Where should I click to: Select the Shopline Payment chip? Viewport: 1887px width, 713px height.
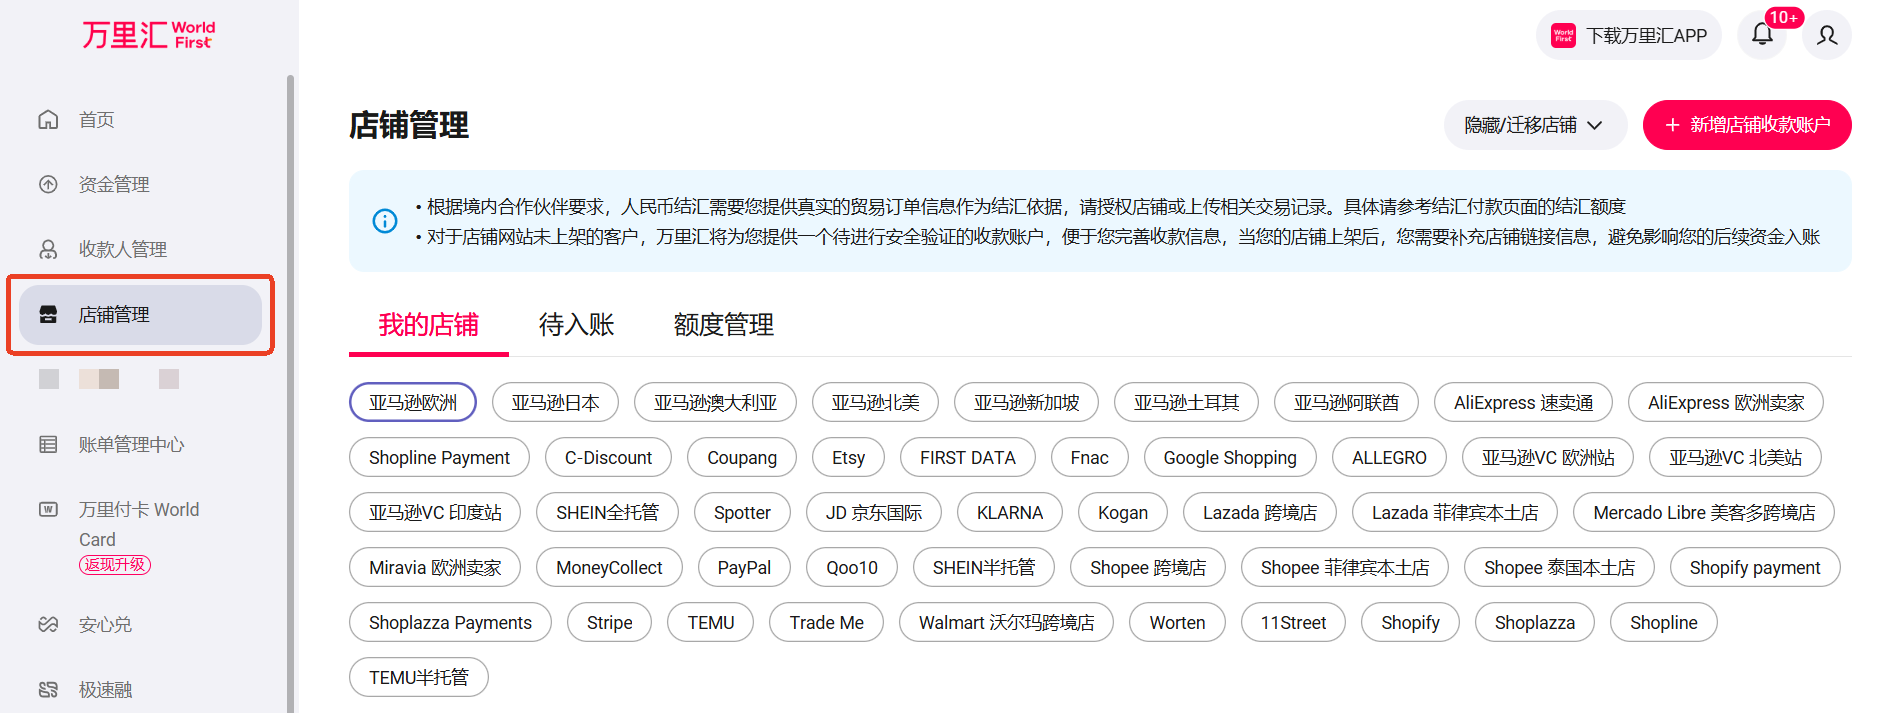click(439, 457)
